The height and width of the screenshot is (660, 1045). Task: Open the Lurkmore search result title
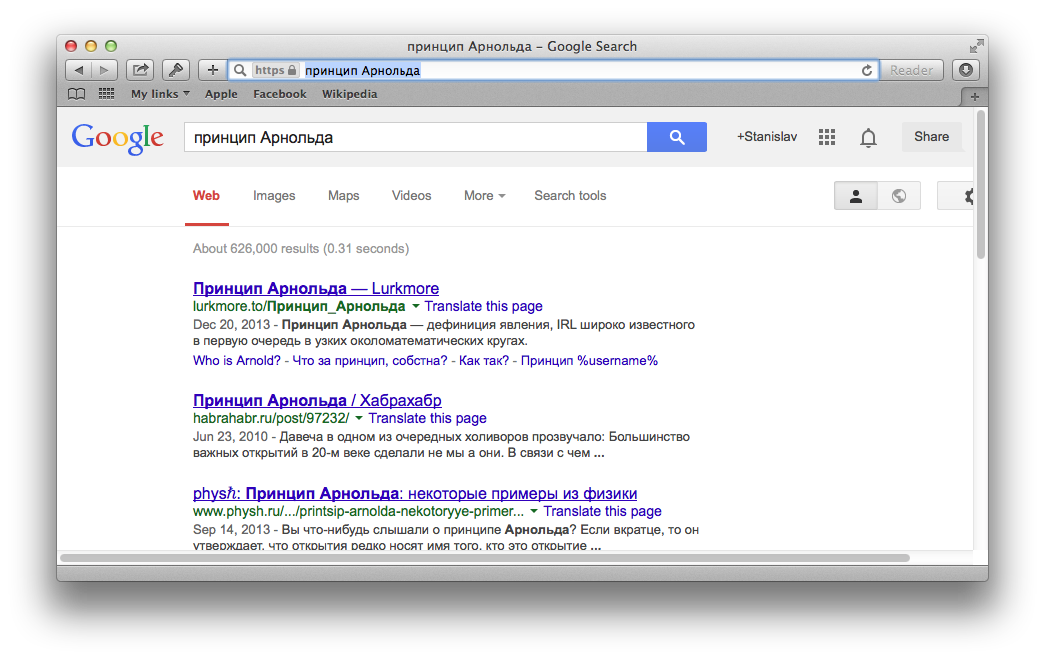click(316, 288)
